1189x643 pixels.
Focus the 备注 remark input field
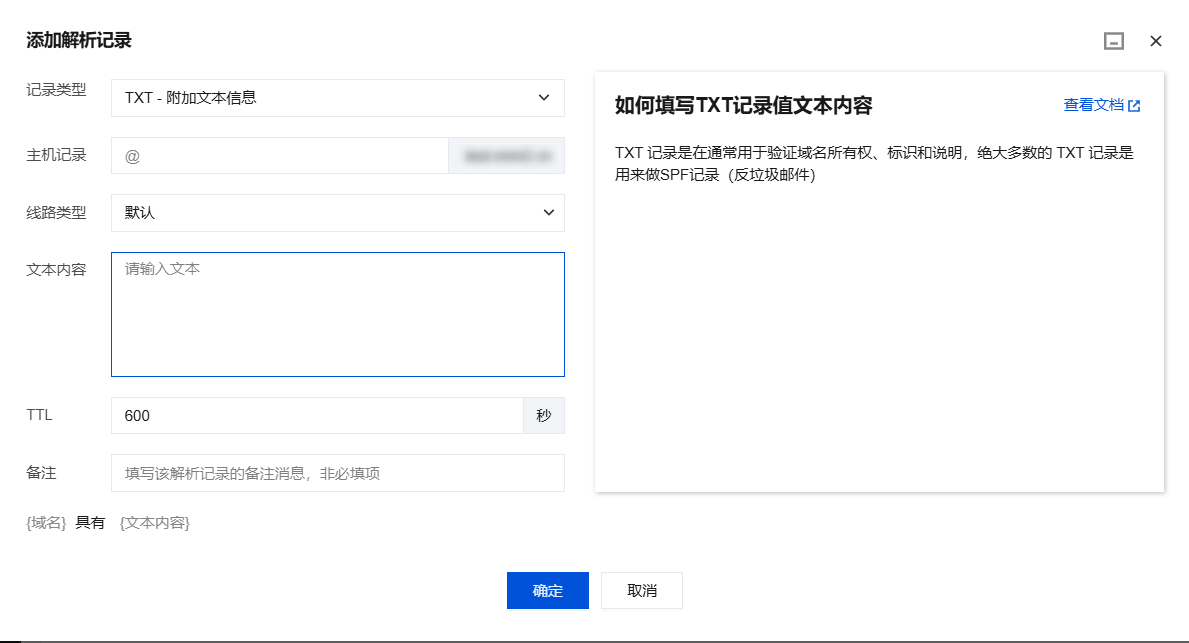[337, 473]
